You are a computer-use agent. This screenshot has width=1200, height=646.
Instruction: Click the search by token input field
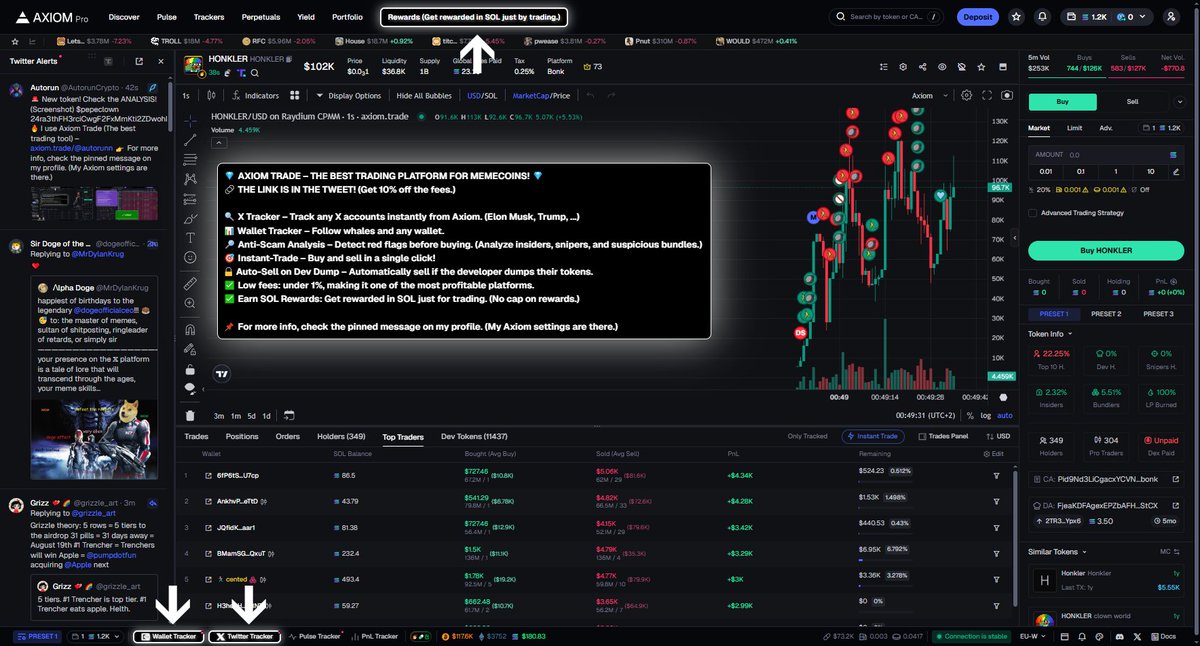(884, 17)
